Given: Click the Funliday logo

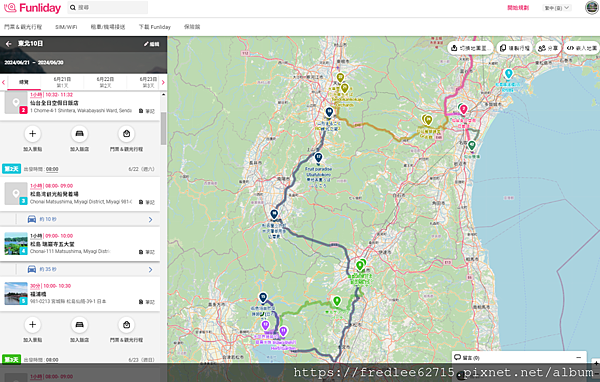Looking at the screenshot, I should point(32,8).
